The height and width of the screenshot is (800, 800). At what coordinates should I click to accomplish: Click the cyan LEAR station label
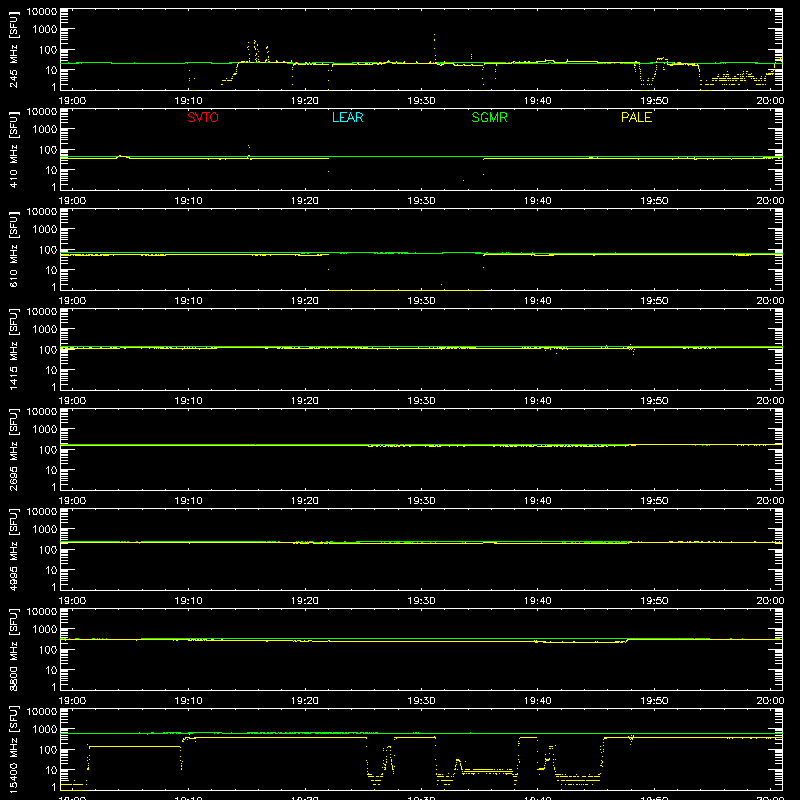pyautogui.click(x=347, y=117)
